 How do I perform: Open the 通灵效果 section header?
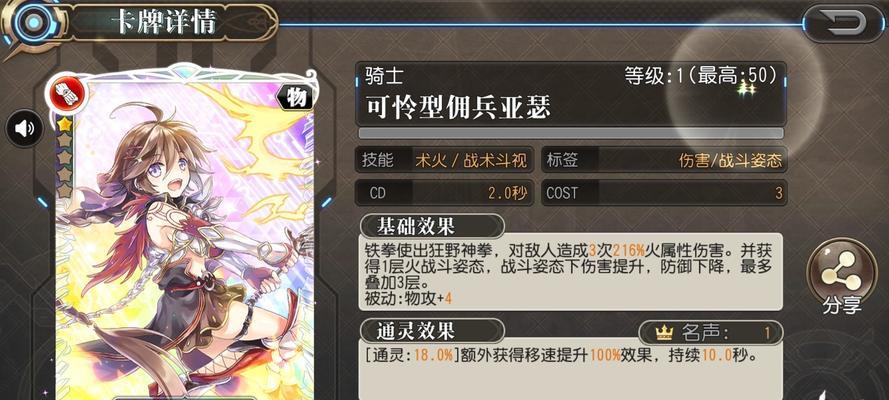pos(431,330)
